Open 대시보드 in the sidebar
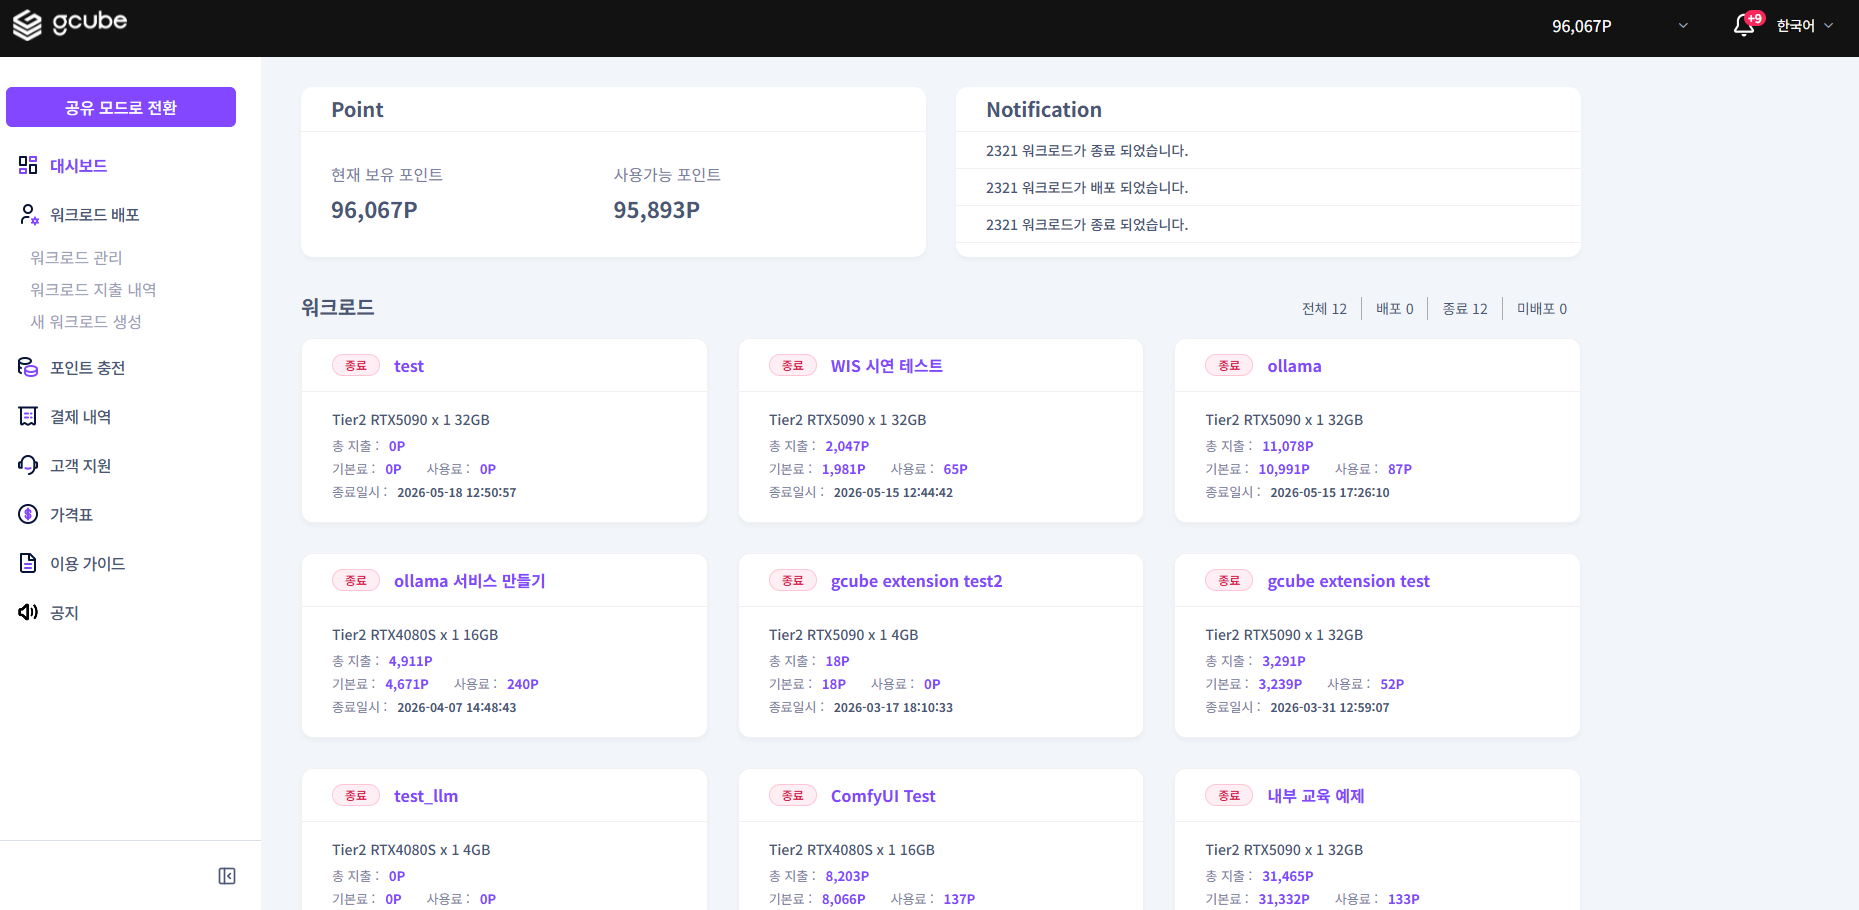 tap(78, 165)
